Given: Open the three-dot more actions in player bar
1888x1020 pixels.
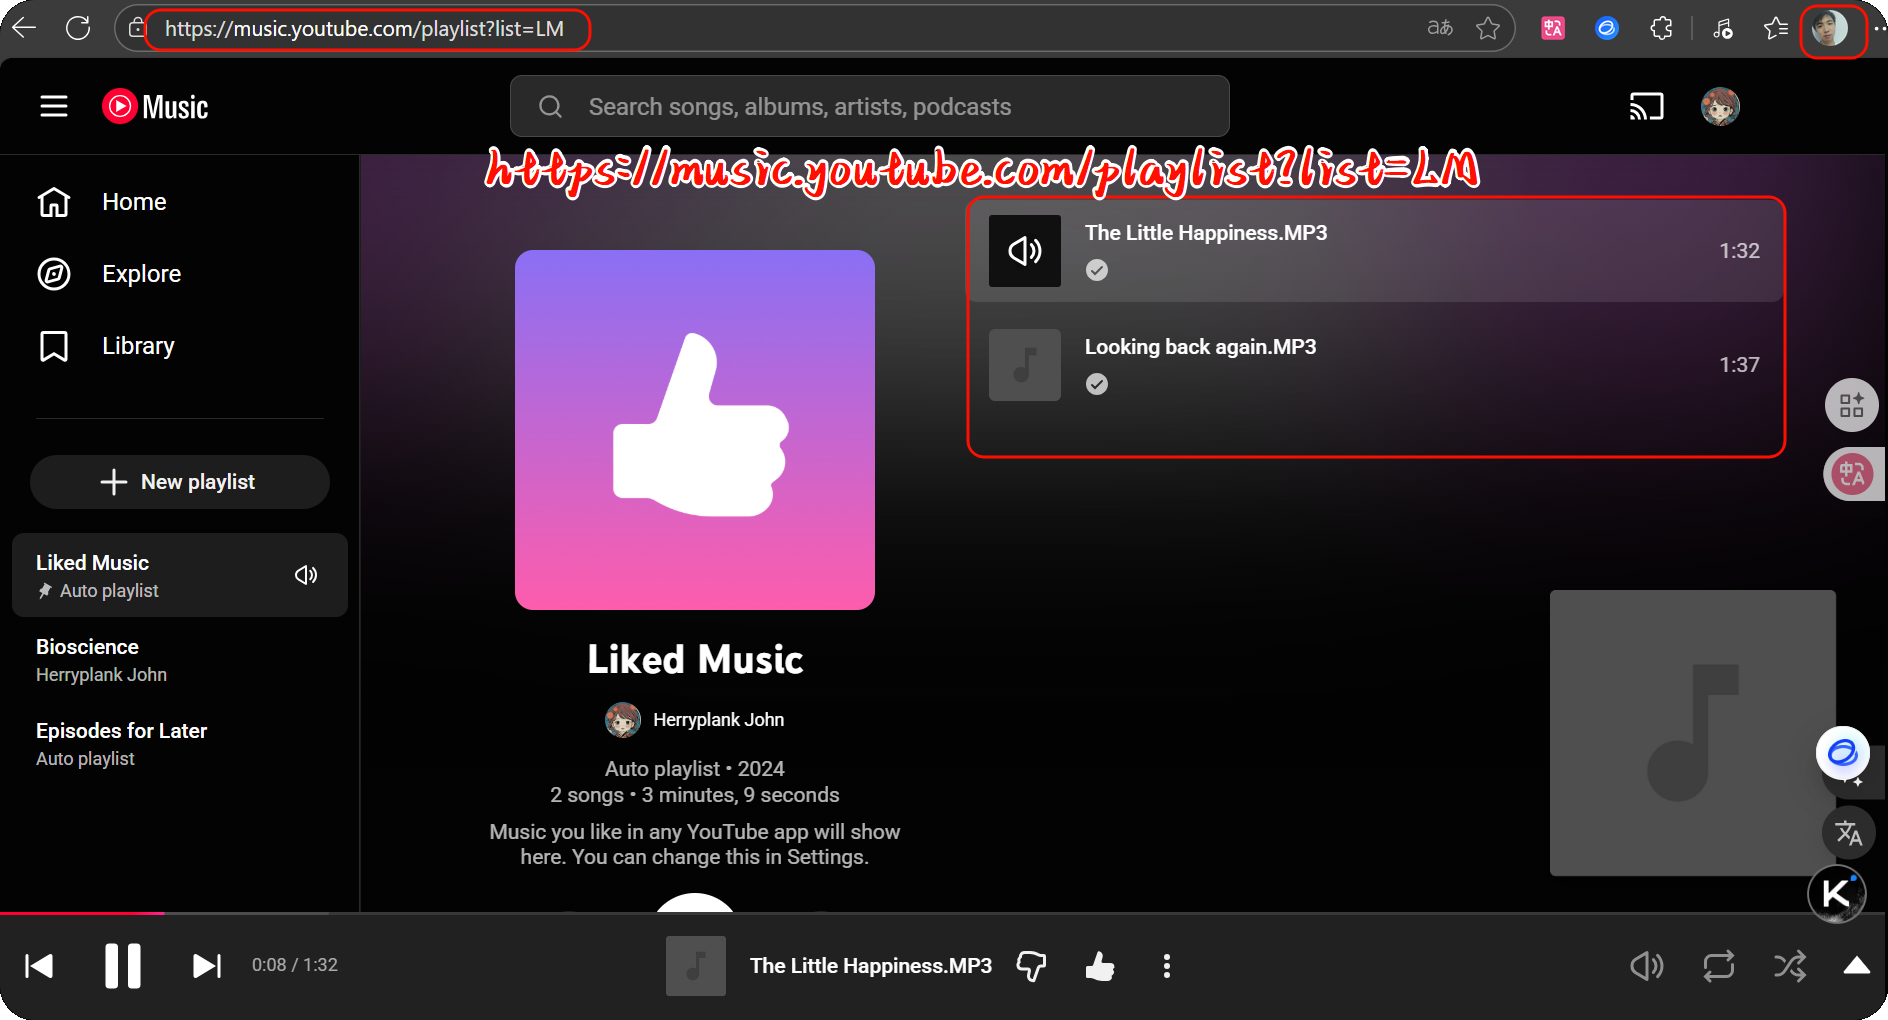Looking at the screenshot, I should click(1167, 966).
